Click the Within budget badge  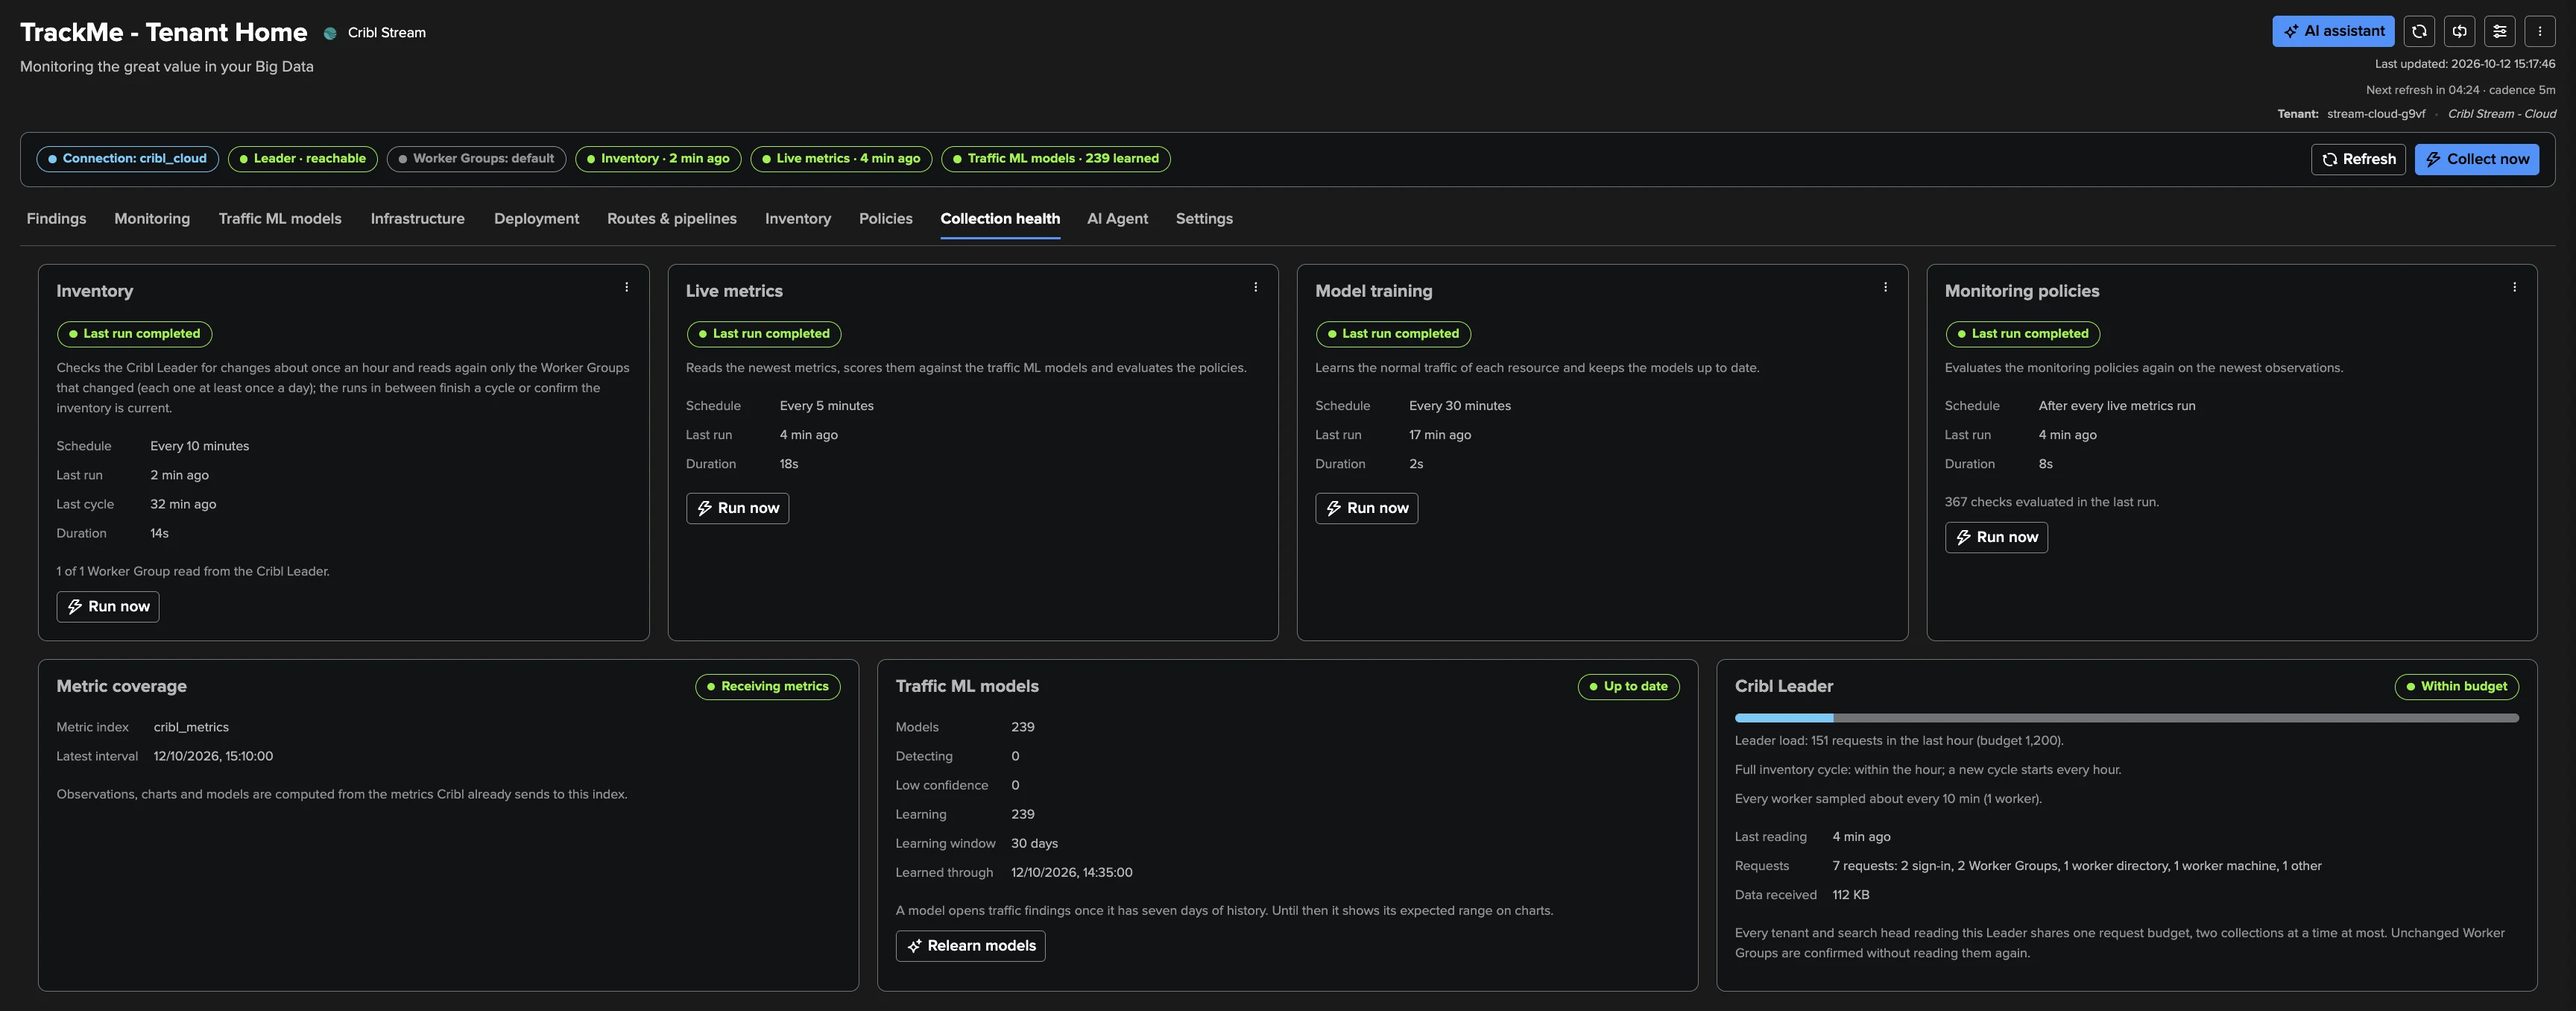point(2456,686)
